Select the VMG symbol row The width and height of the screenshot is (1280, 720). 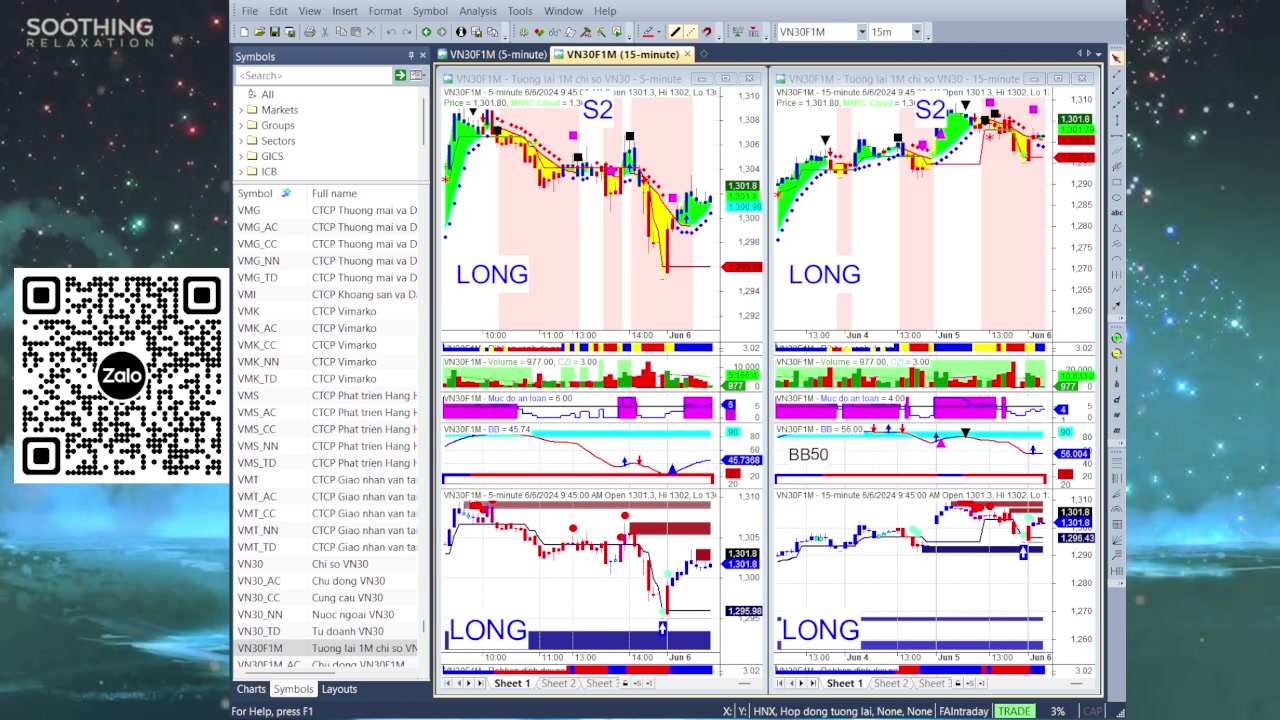[x=326, y=210]
